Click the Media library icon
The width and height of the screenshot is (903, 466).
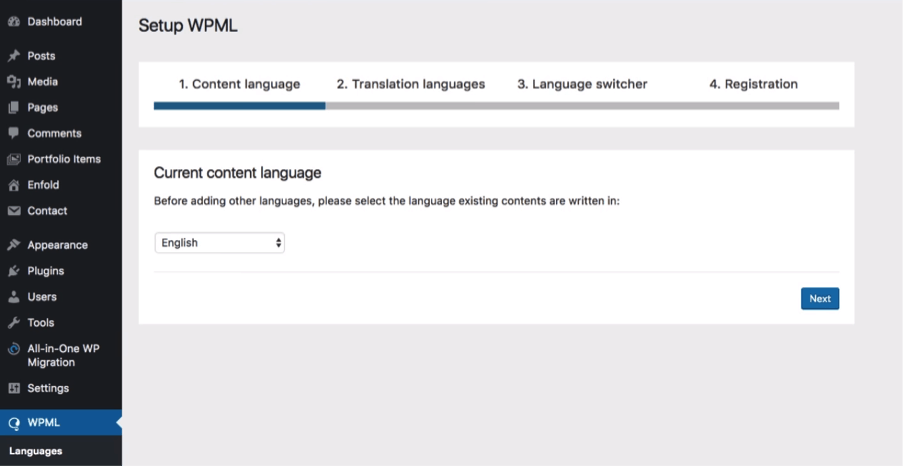point(14,82)
